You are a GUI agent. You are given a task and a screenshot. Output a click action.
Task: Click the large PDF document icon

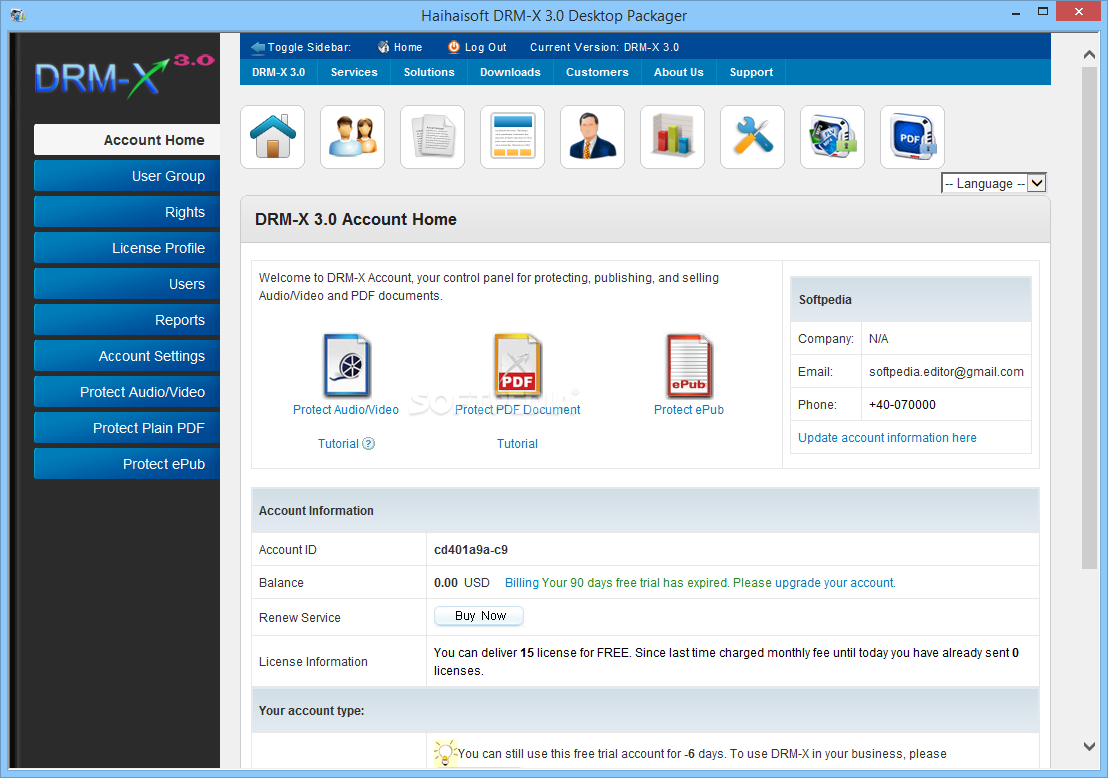(517, 365)
